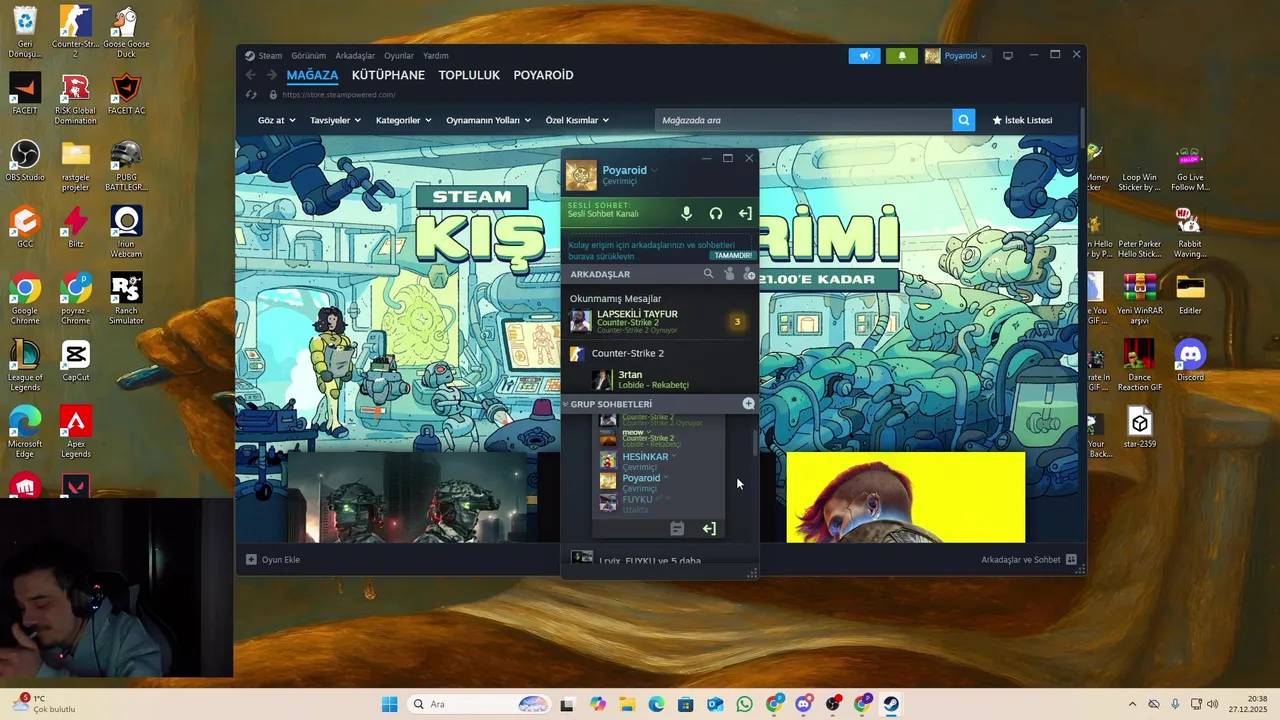This screenshot has height=720, width=1280.
Task: Use the friends list scrollbar
Action: 755,442
